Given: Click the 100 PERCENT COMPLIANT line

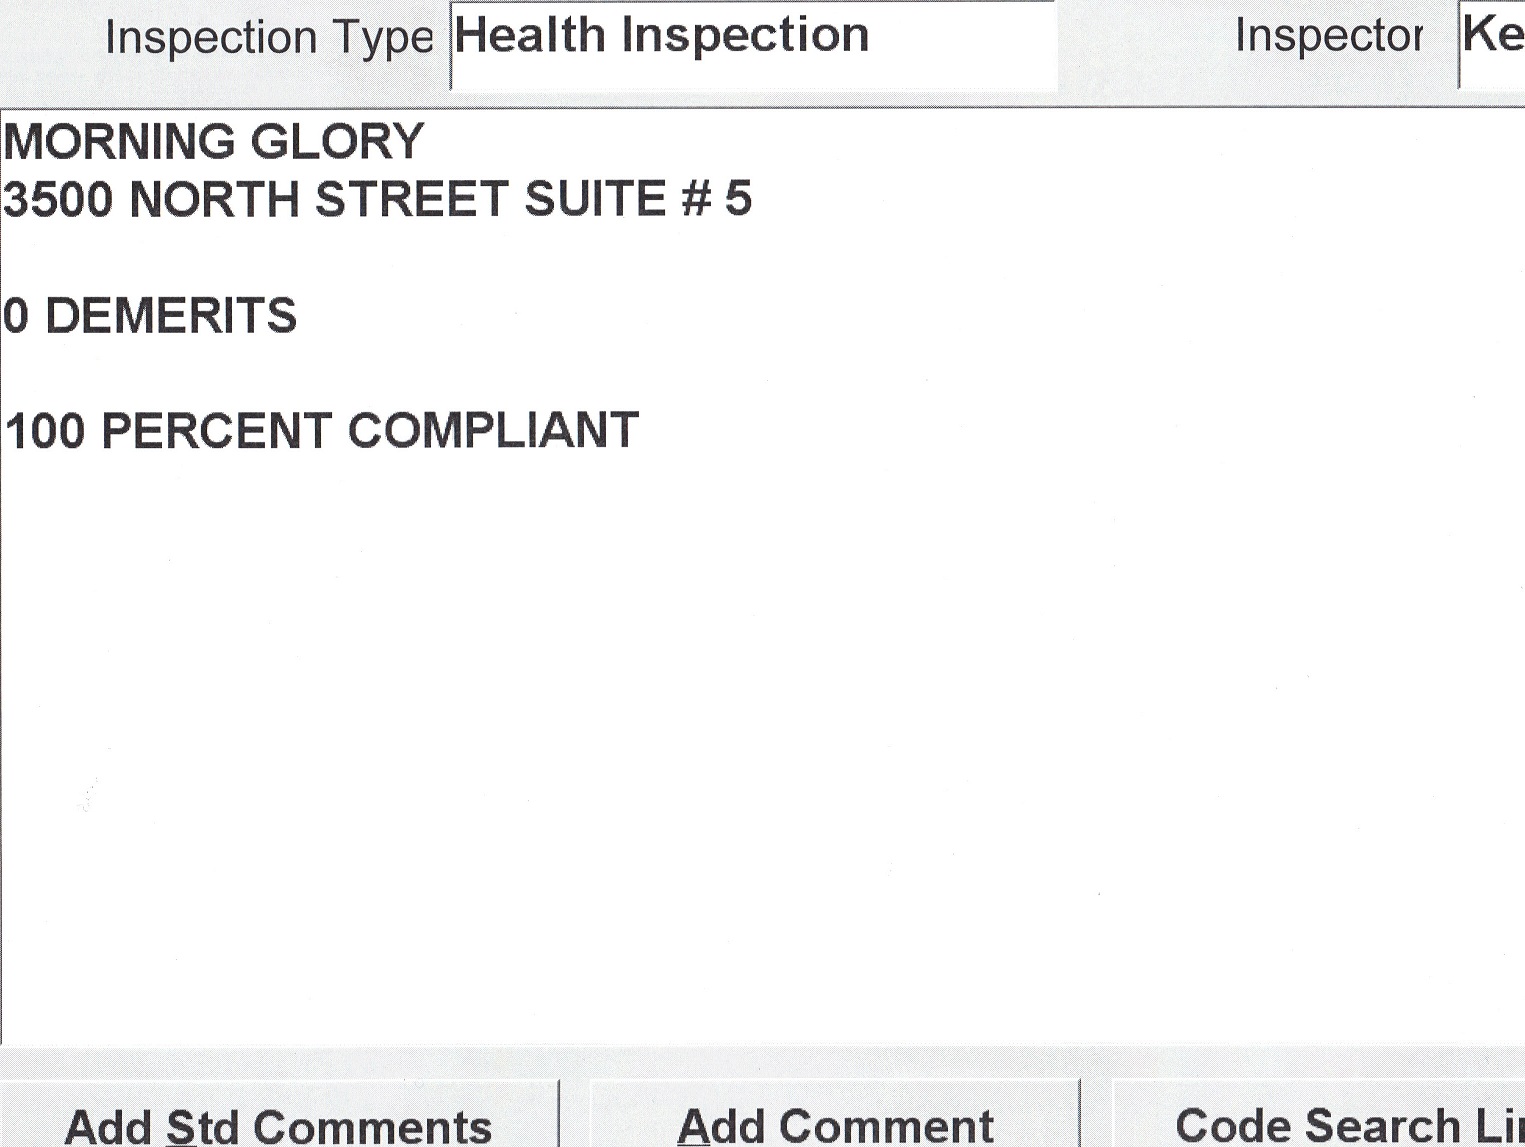Looking at the screenshot, I should [x=321, y=431].
